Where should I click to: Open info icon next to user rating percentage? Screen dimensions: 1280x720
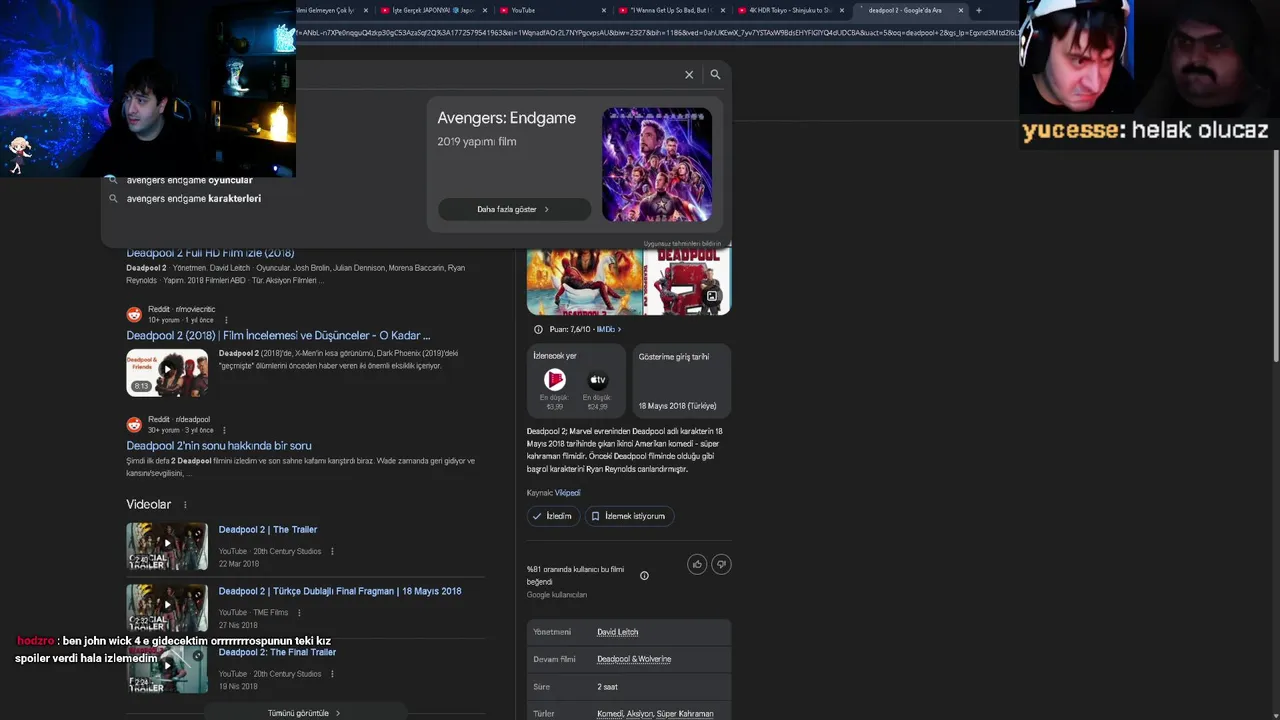(644, 575)
